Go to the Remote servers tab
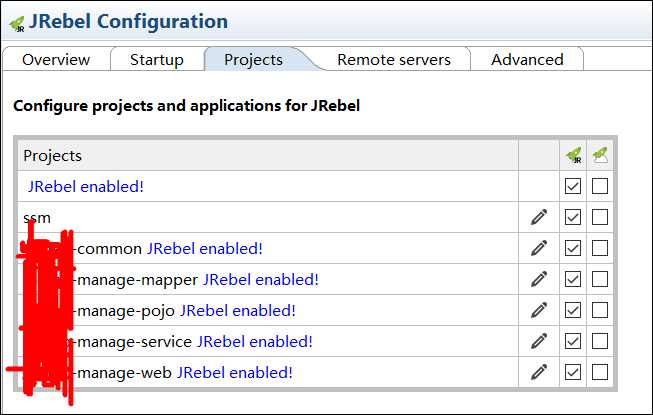Screen dimensions: 653x415 (x=394, y=60)
